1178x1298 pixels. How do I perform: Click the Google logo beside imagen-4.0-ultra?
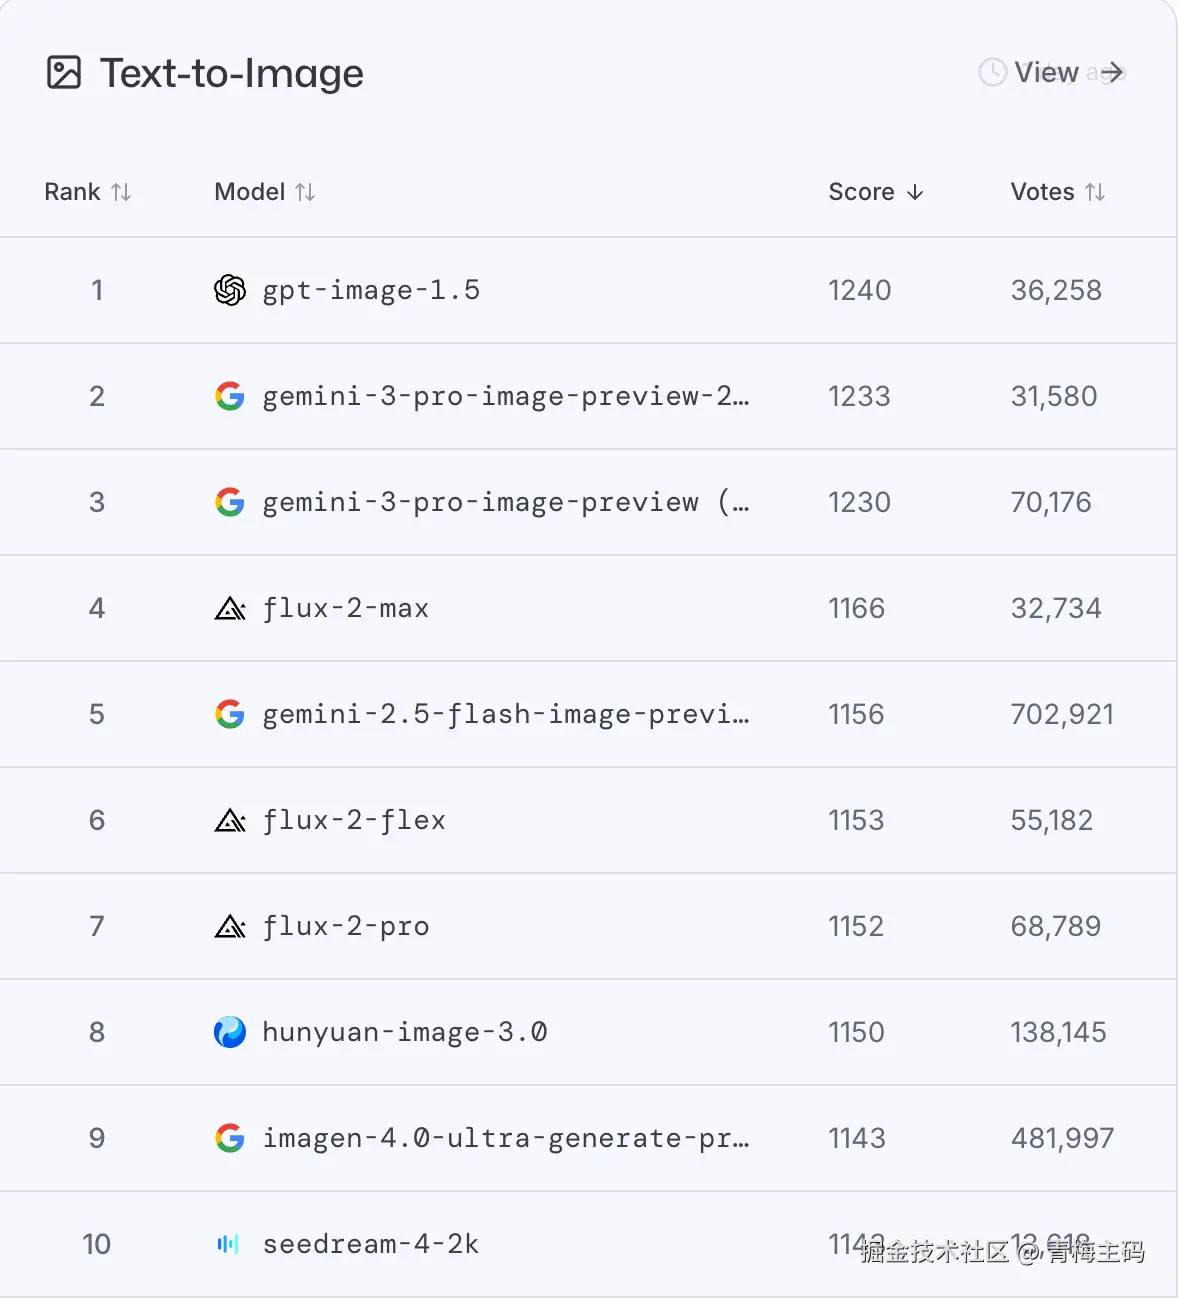(x=230, y=1138)
